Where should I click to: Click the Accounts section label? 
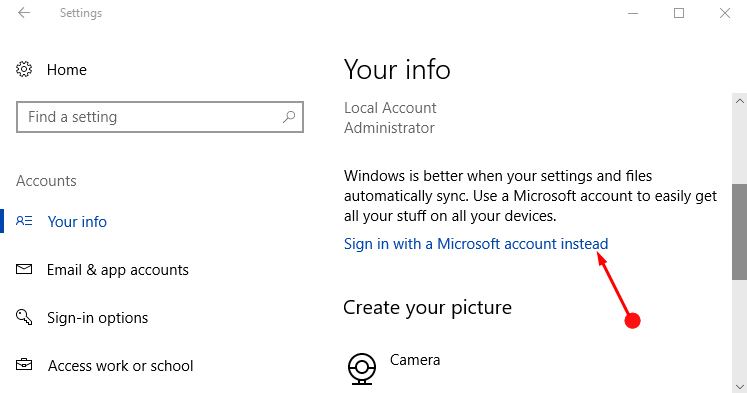pos(46,181)
